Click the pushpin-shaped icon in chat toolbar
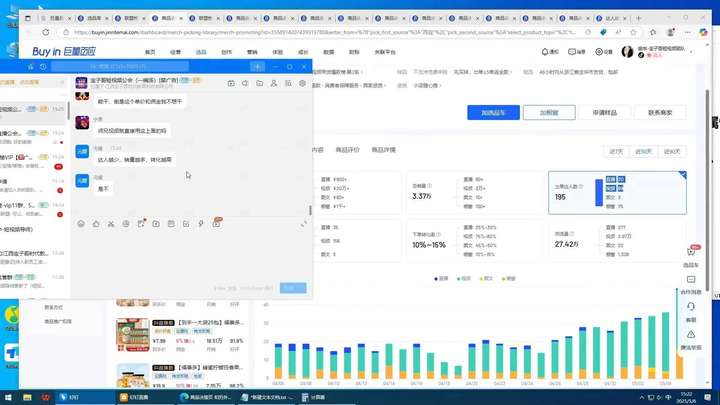720x405 pixels. 201,224
